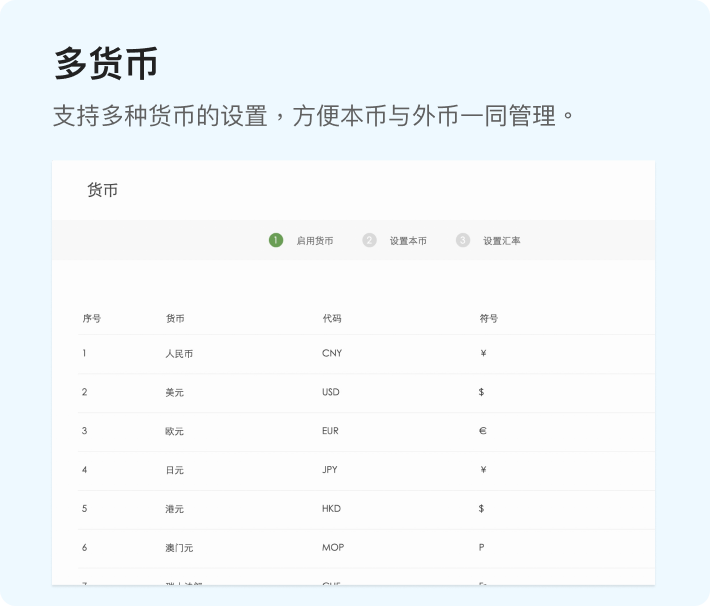Click the HKD code cell
This screenshot has width=710, height=606.
pos(331,509)
